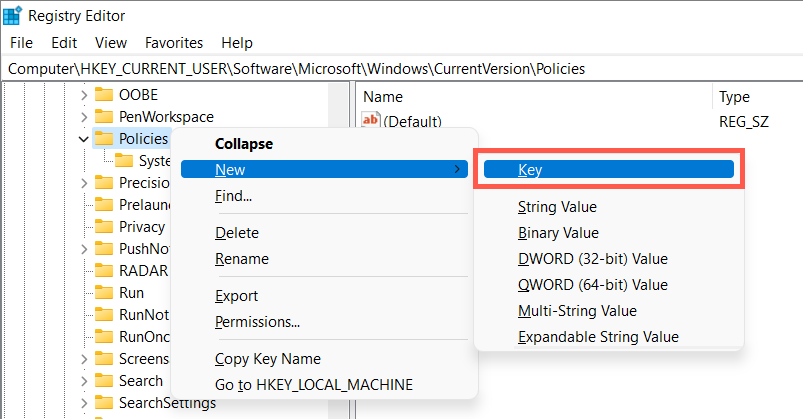Viewport: 803px width, 419px height.
Task: Collapse the Policies tree node arrow
Action: 83,139
